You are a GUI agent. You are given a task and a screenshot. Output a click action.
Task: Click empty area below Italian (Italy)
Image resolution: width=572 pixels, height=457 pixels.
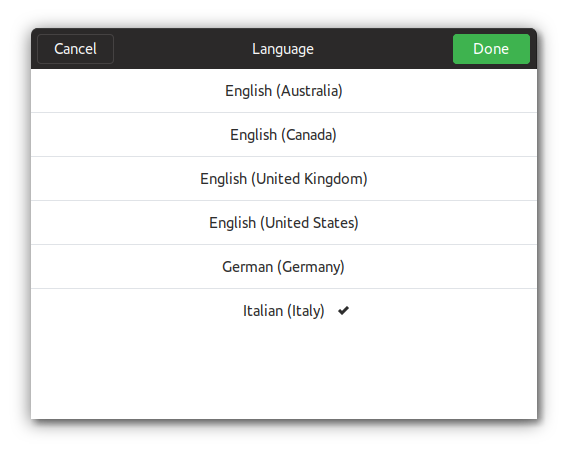pyautogui.click(x=284, y=376)
